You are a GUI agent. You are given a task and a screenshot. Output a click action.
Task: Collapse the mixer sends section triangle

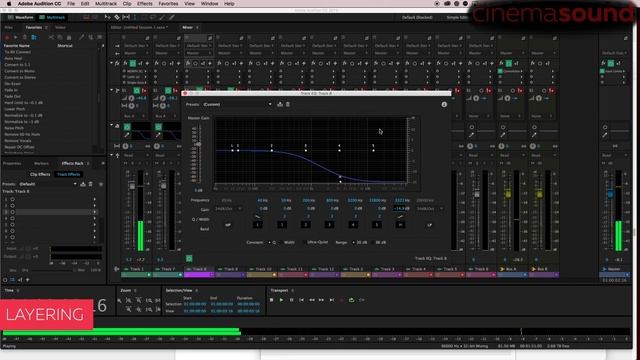coord(111,90)
